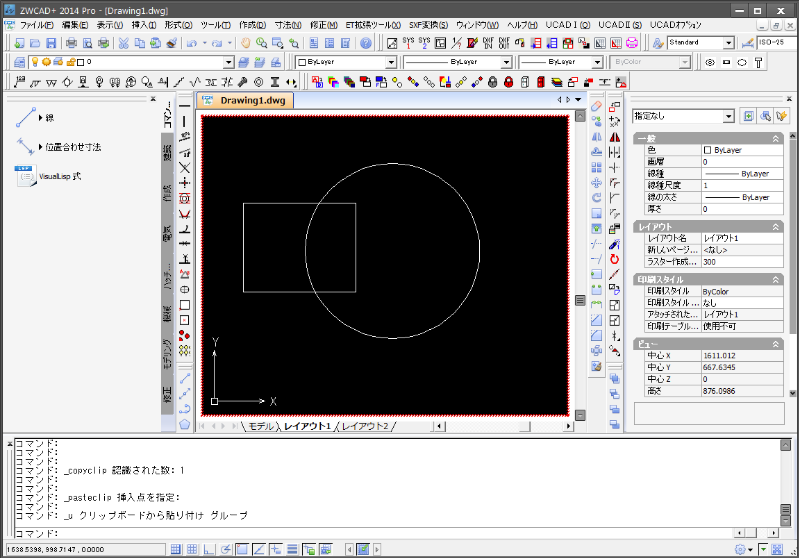Toggle Lineweight display in status bar
799x558 pixels.
pos(292,549)
